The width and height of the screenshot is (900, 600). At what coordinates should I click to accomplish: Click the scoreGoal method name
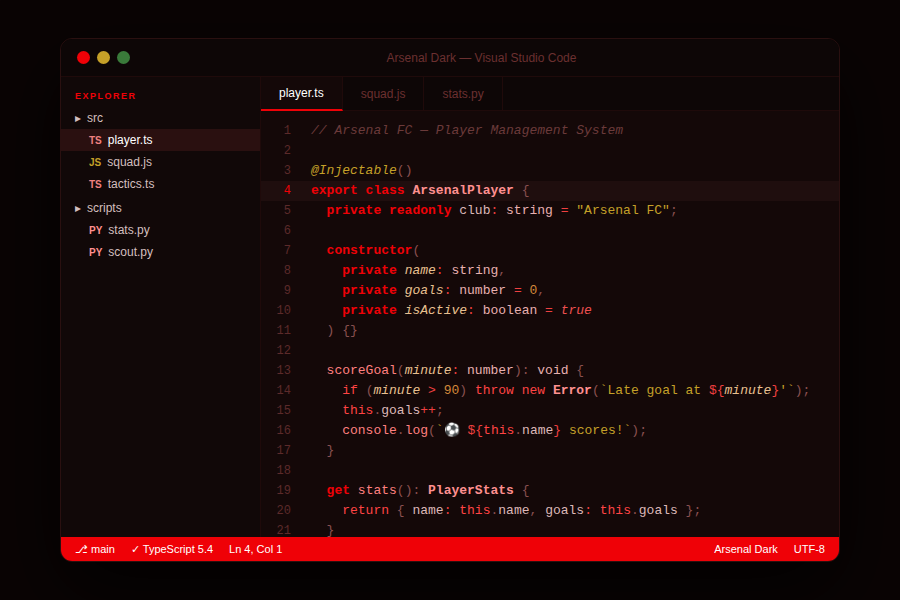pyautogui.click(x=362, y=370)
